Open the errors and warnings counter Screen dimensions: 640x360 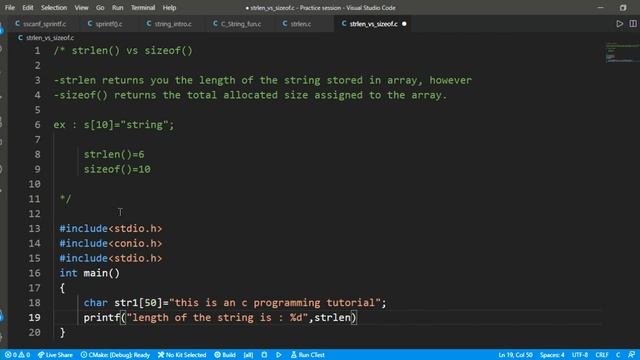17,355
